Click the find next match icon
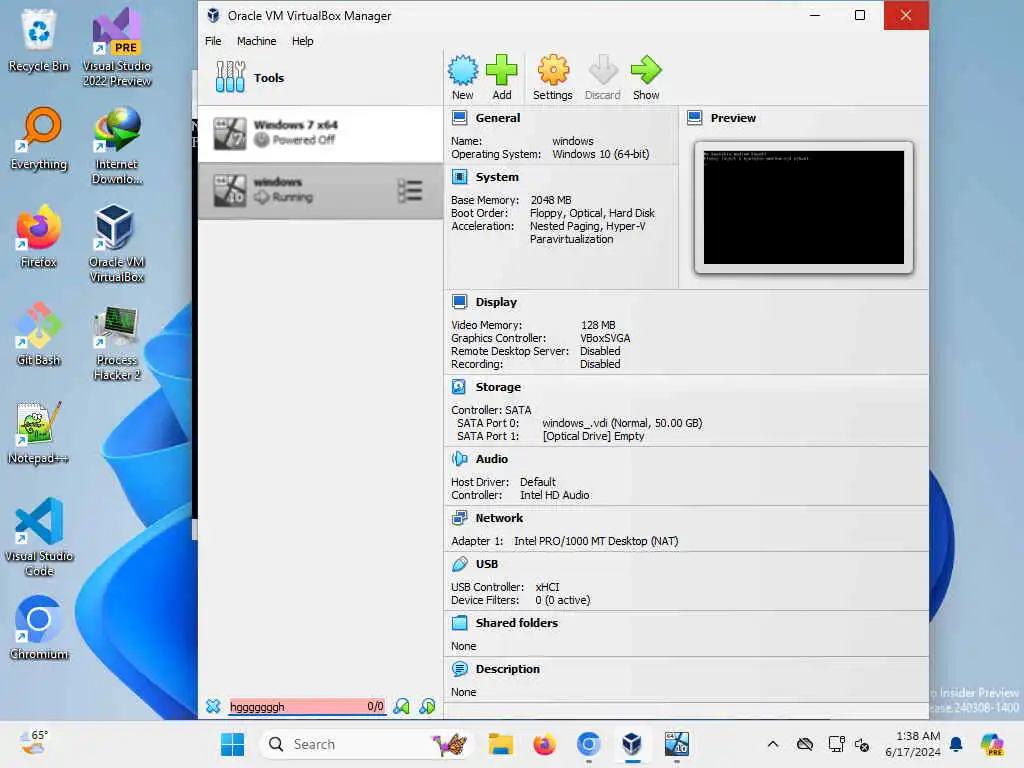This screenshot has width=1024, height=768. 427,706
